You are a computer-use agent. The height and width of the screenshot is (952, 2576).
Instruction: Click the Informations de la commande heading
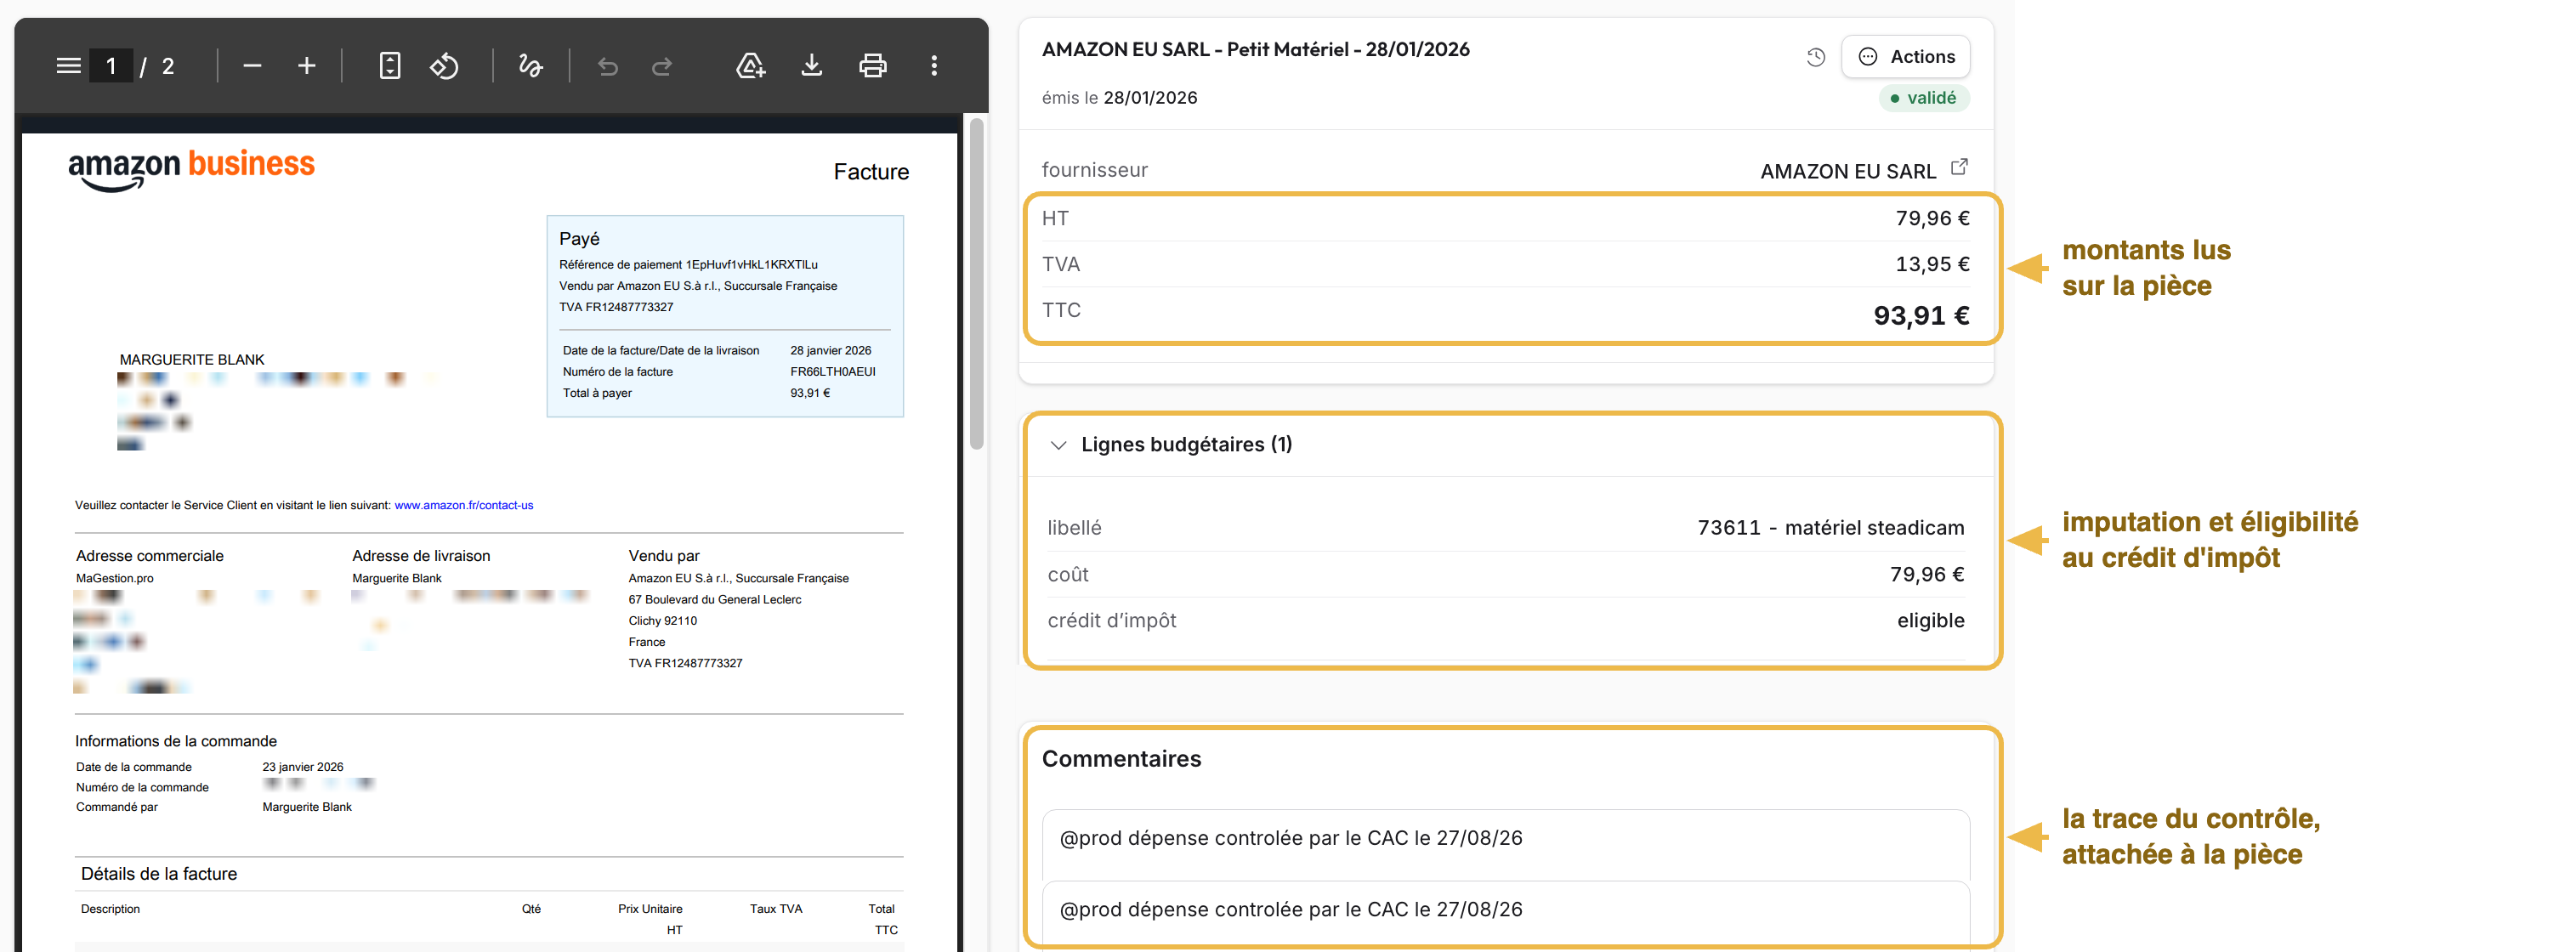pos(176,741)
